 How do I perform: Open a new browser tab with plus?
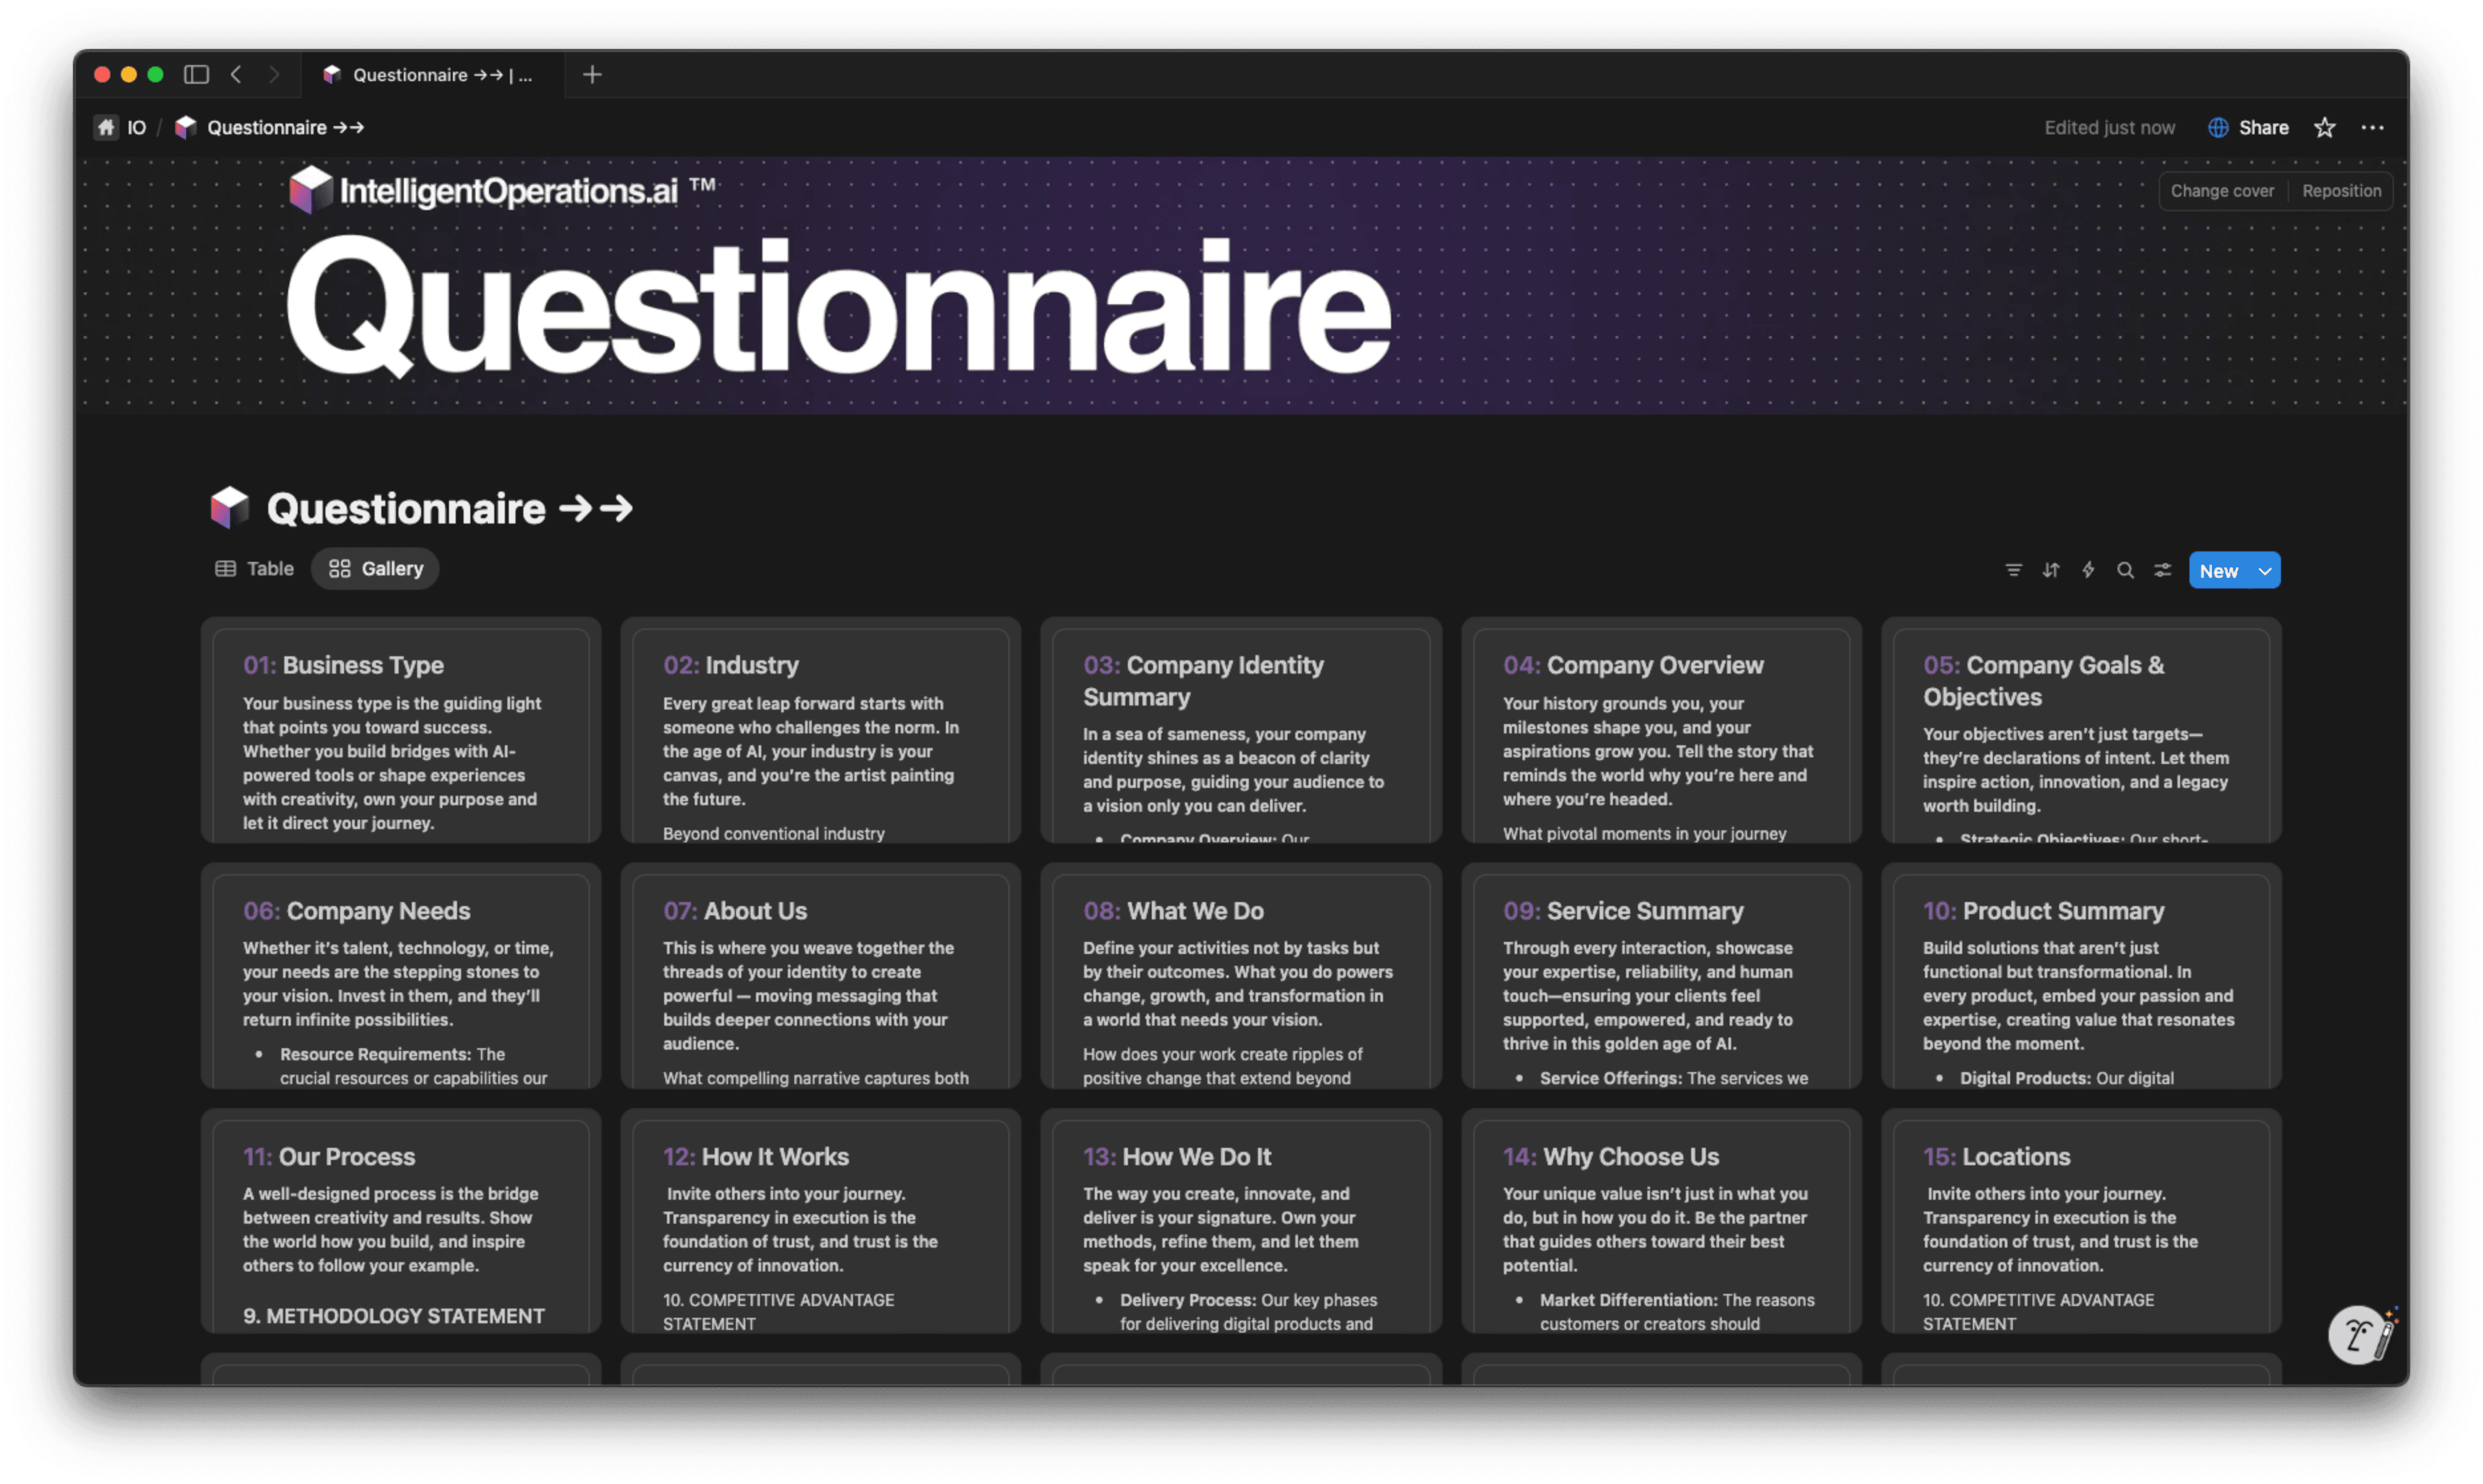coord(592,74)
